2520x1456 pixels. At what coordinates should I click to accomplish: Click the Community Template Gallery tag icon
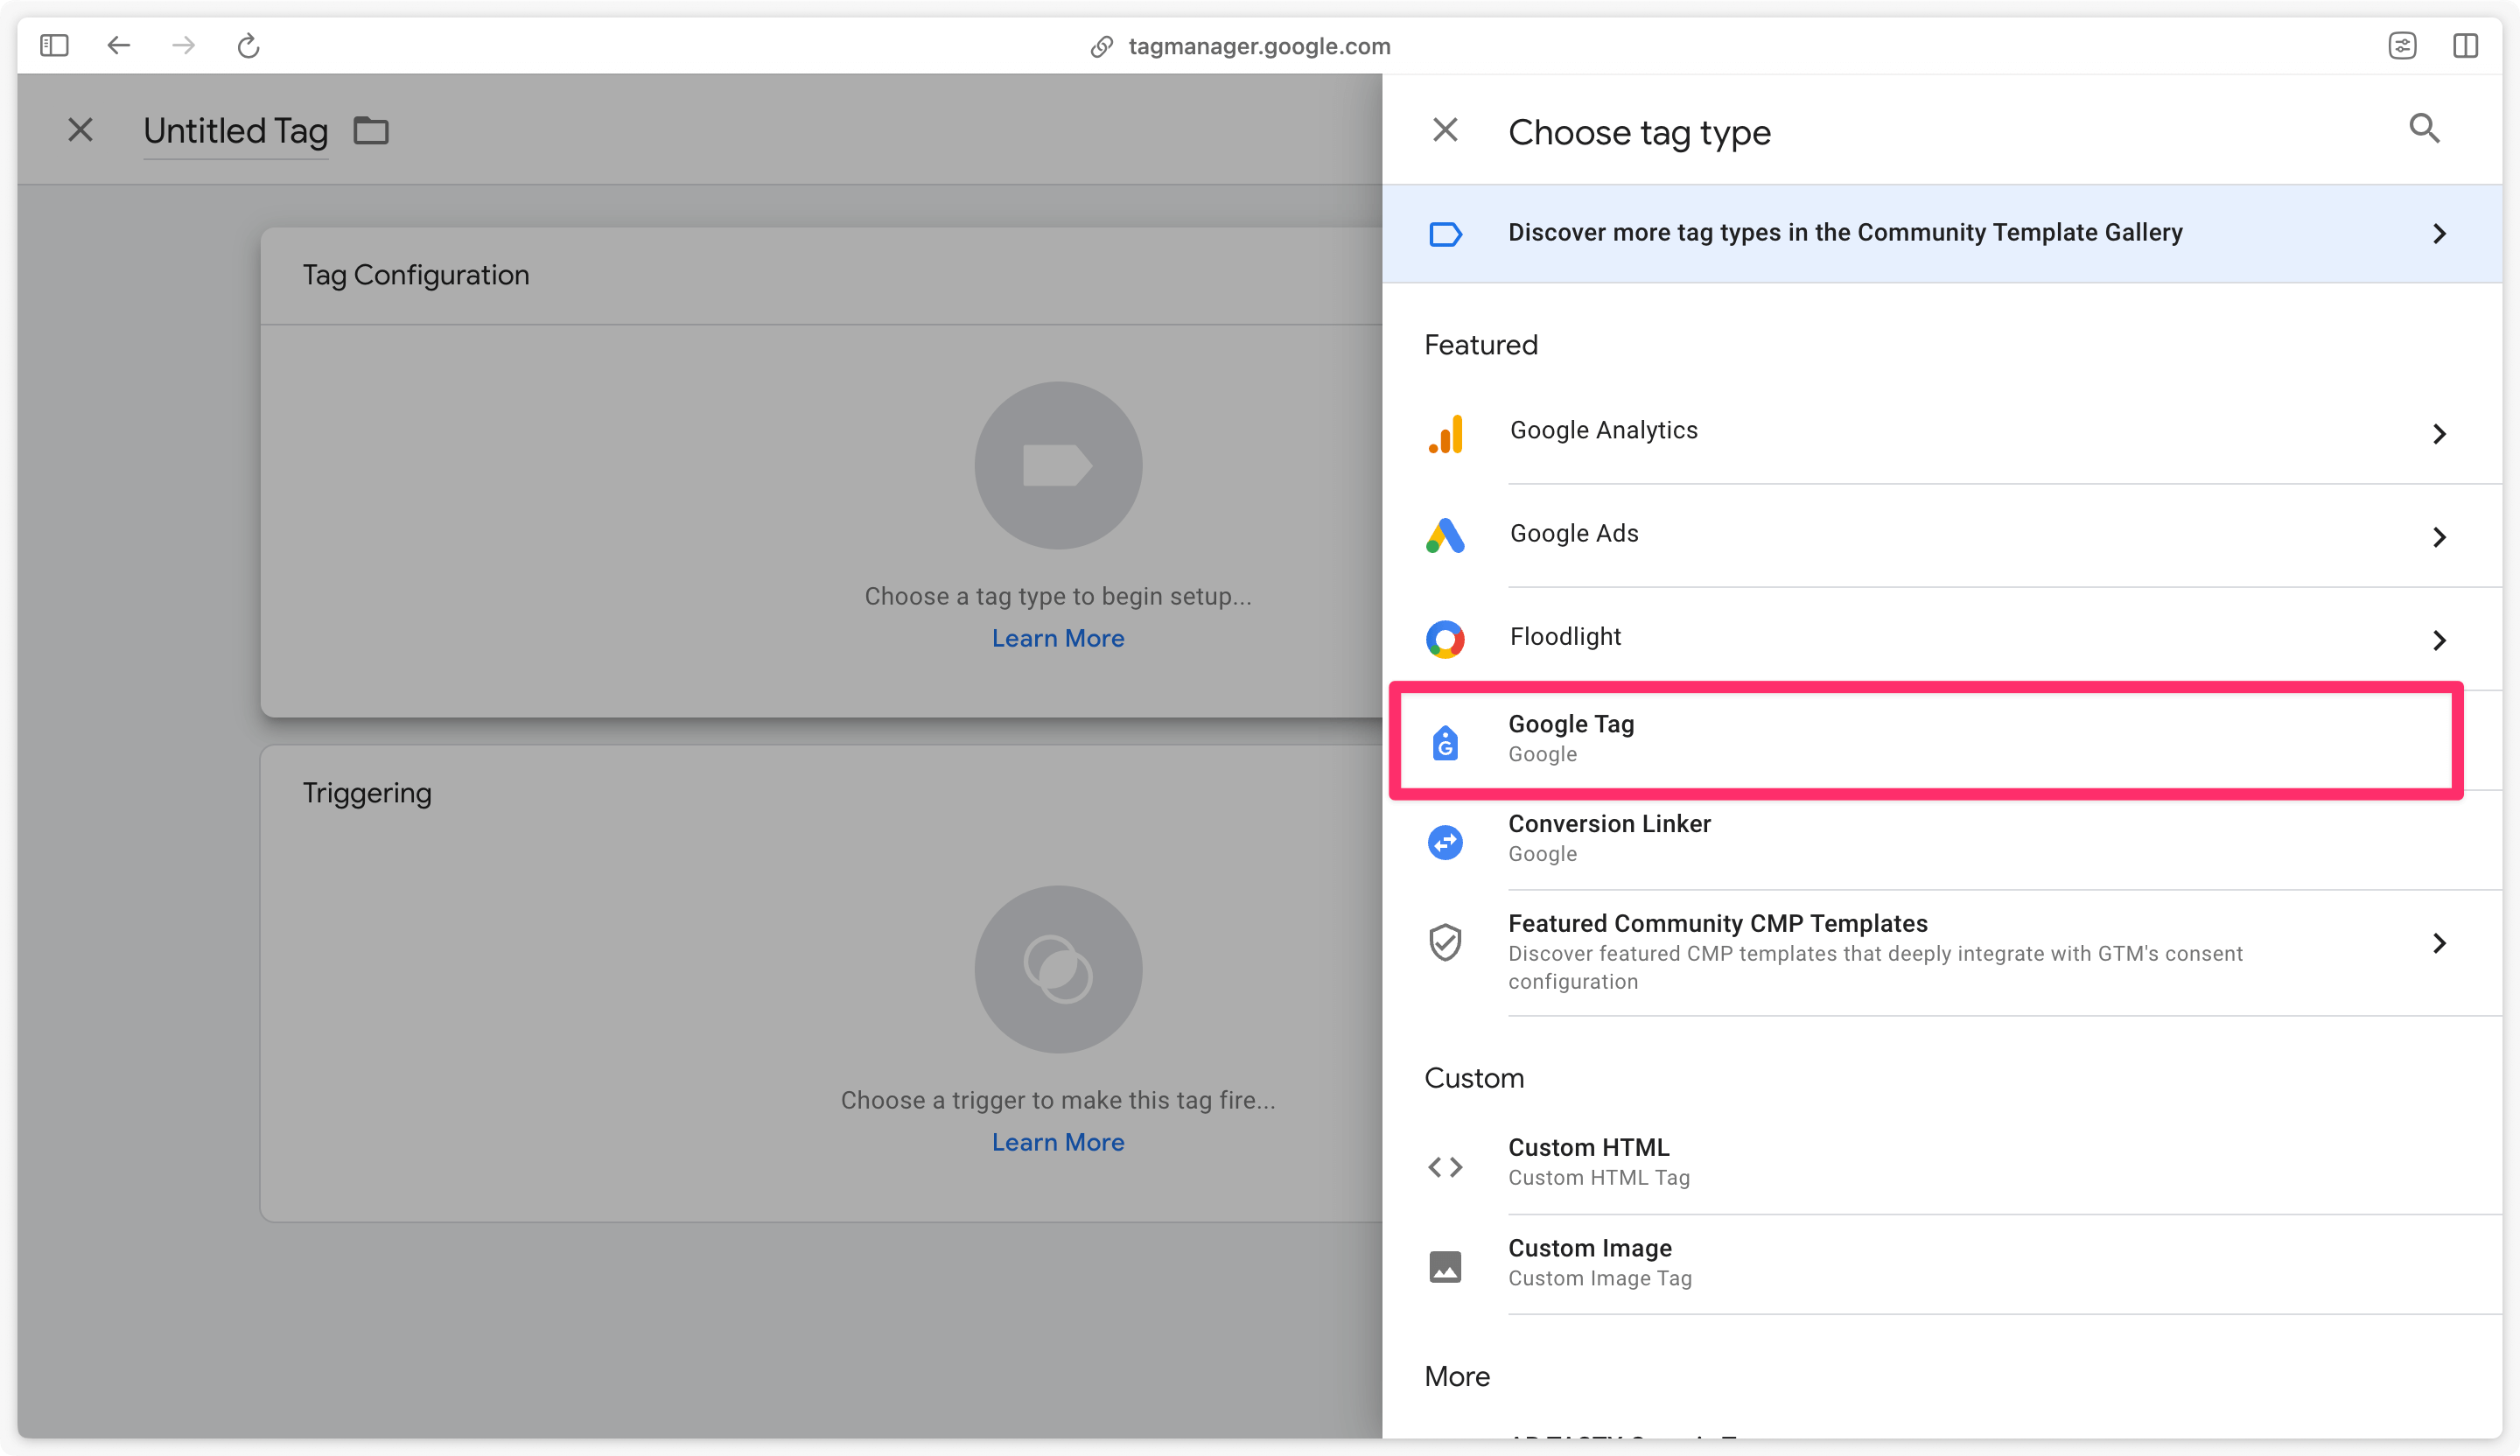[x=1445, y=234]
